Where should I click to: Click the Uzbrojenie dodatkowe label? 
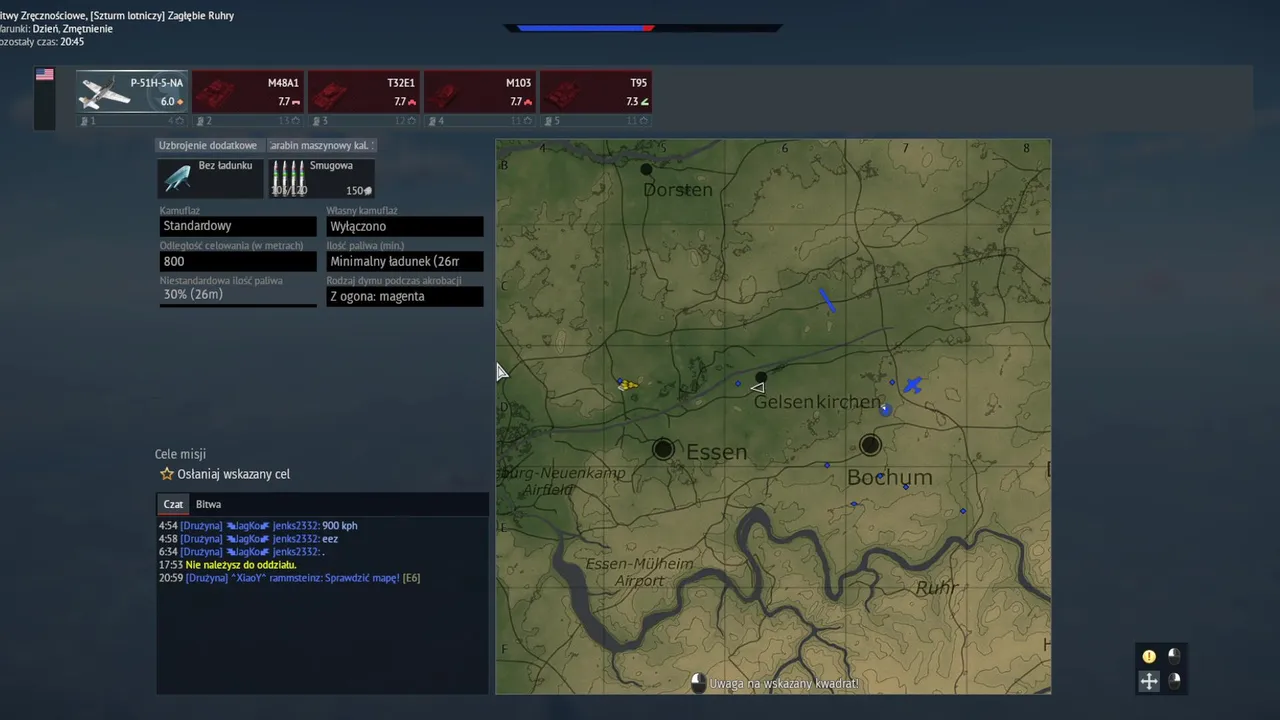210,145
